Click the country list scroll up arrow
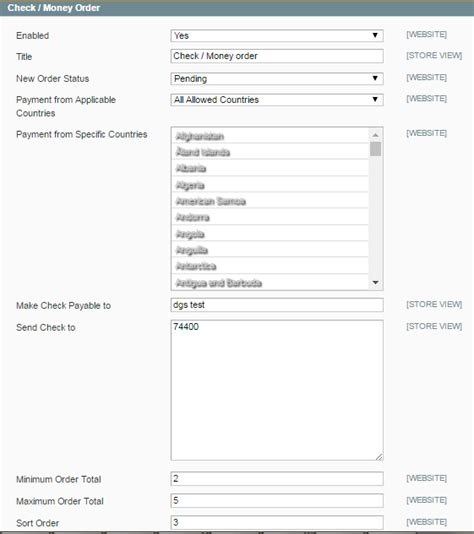This screenshot has width=474, height=534. (x=376, y=135)
